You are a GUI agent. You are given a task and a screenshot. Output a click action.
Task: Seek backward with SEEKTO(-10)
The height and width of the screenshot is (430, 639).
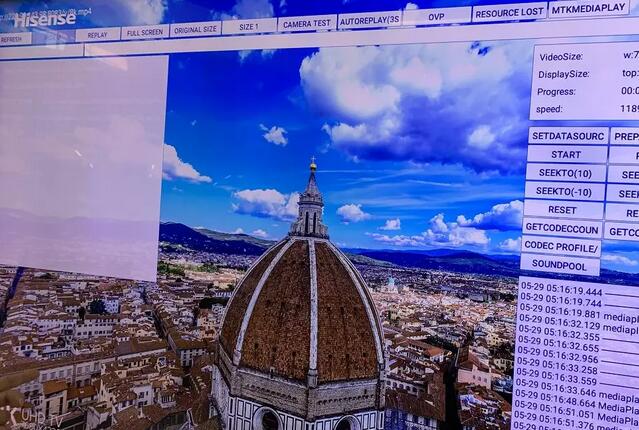(x=564, y=191)
